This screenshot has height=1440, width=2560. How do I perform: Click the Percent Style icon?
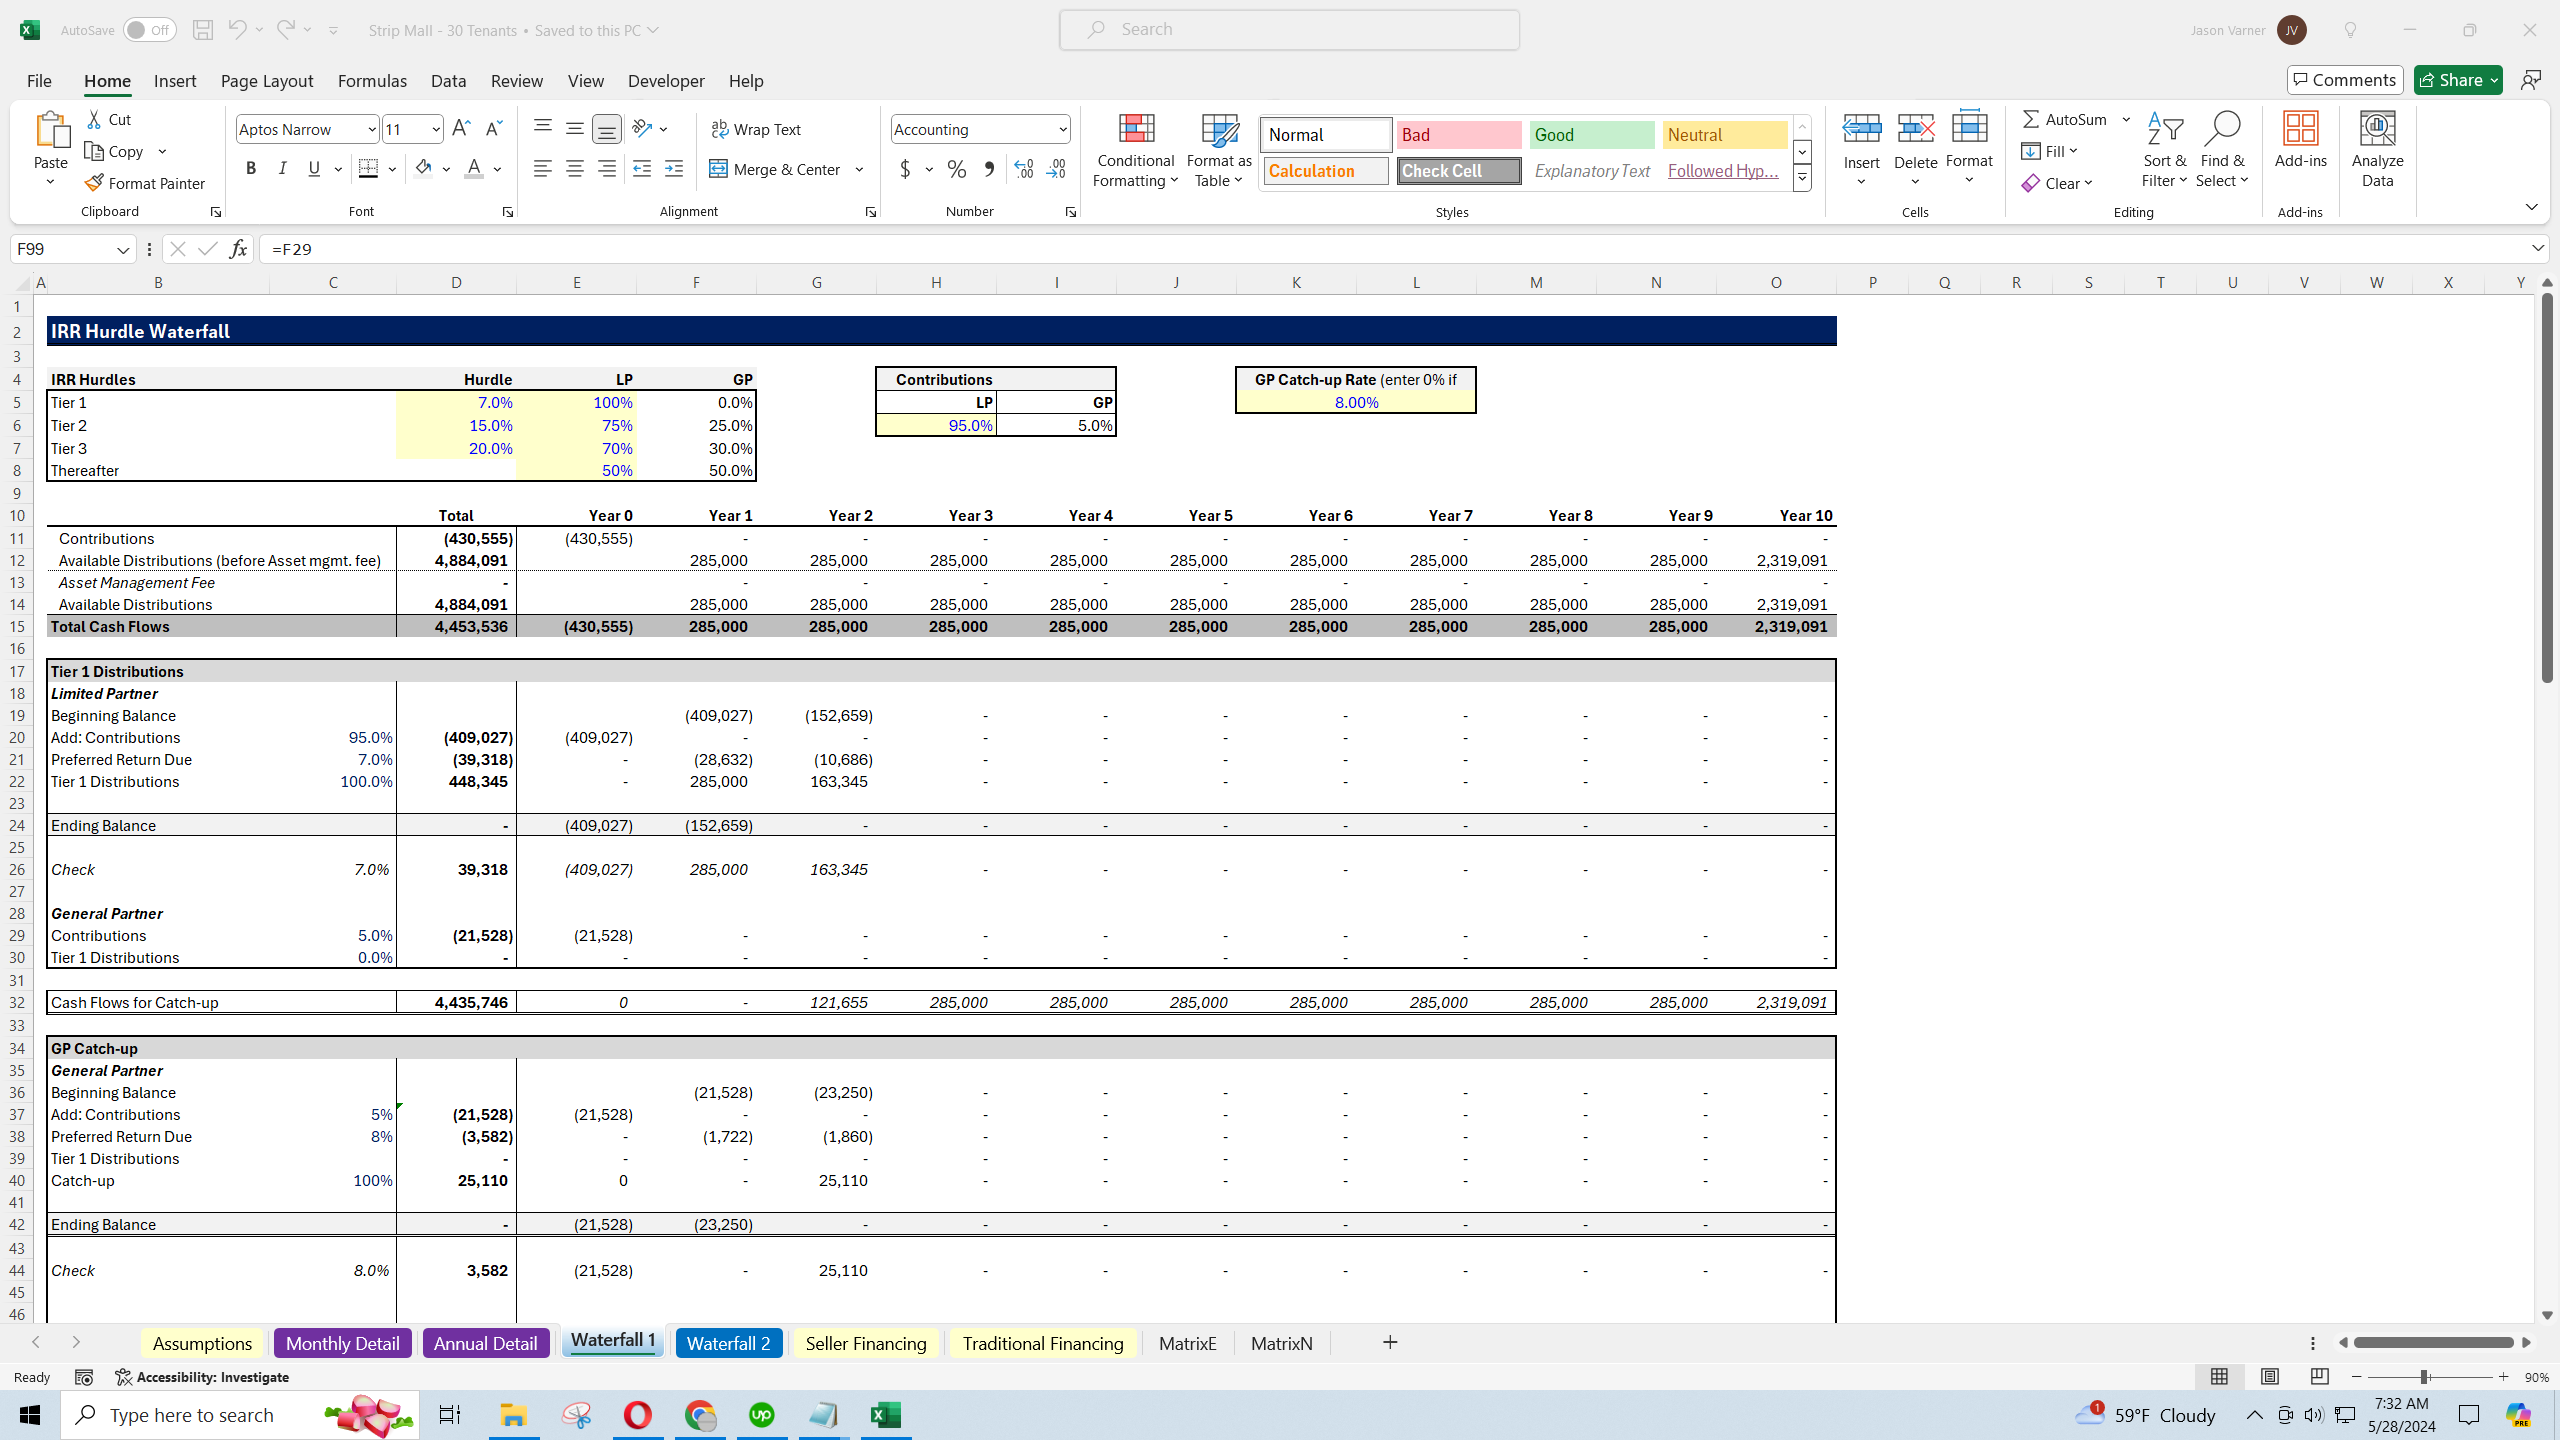pyautogui.click(x=957, y=169)
